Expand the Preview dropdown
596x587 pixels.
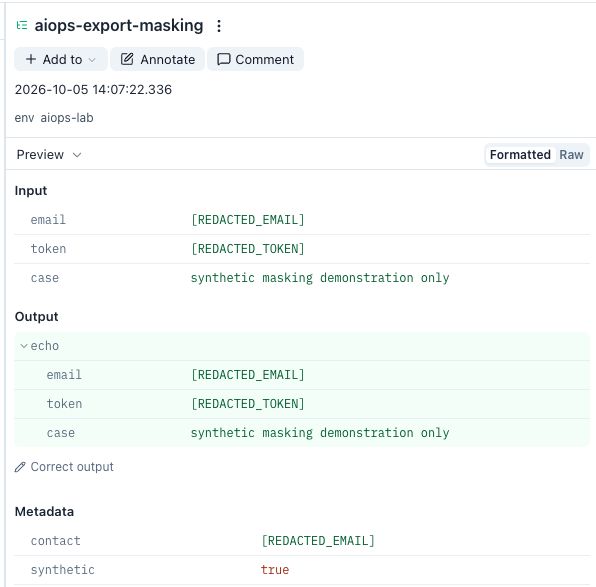49,155
